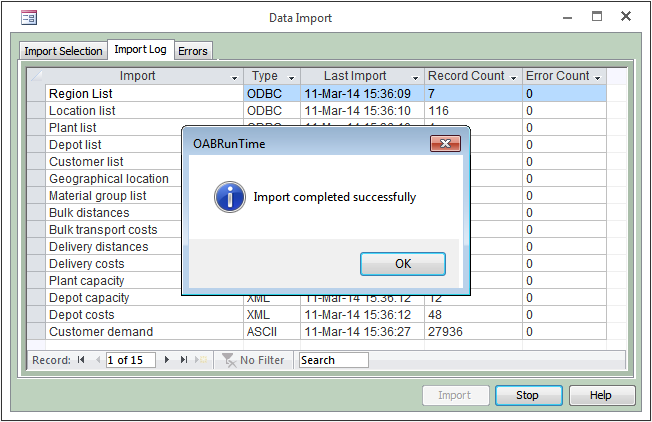The width and height of the screenshot is (652, 422).
Task: Click the 27936 record count cell
Action: (x=473, y=331)
